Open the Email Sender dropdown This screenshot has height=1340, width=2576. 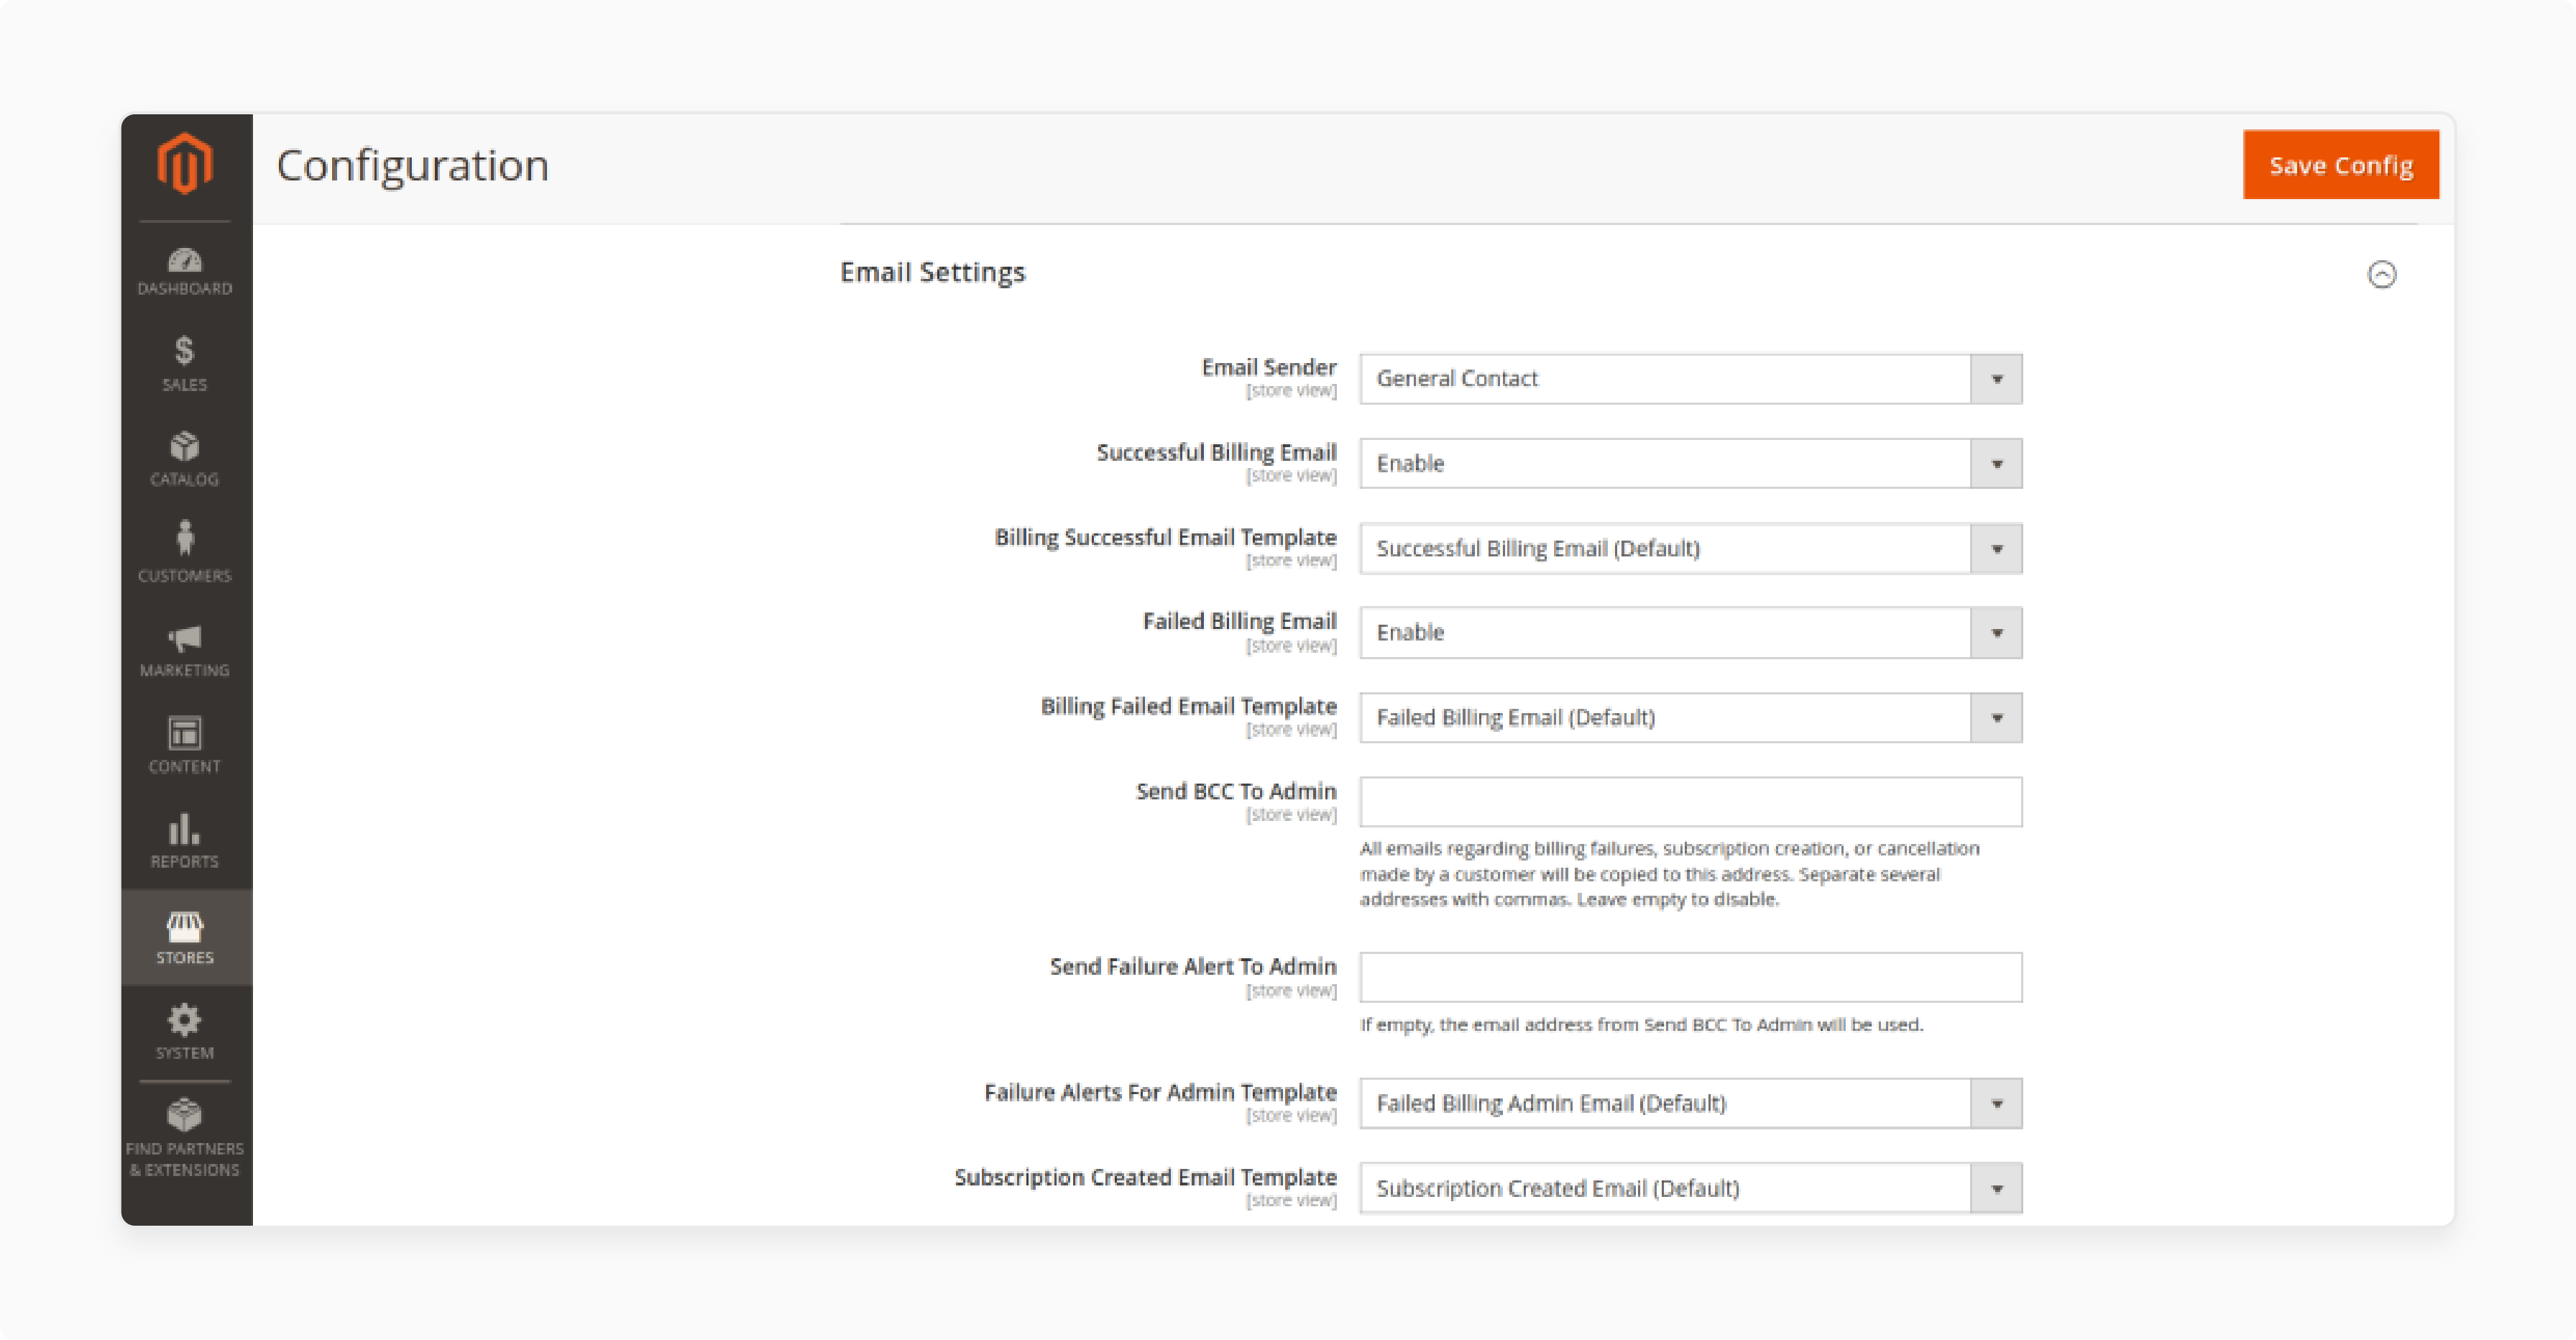(1691, 379)
